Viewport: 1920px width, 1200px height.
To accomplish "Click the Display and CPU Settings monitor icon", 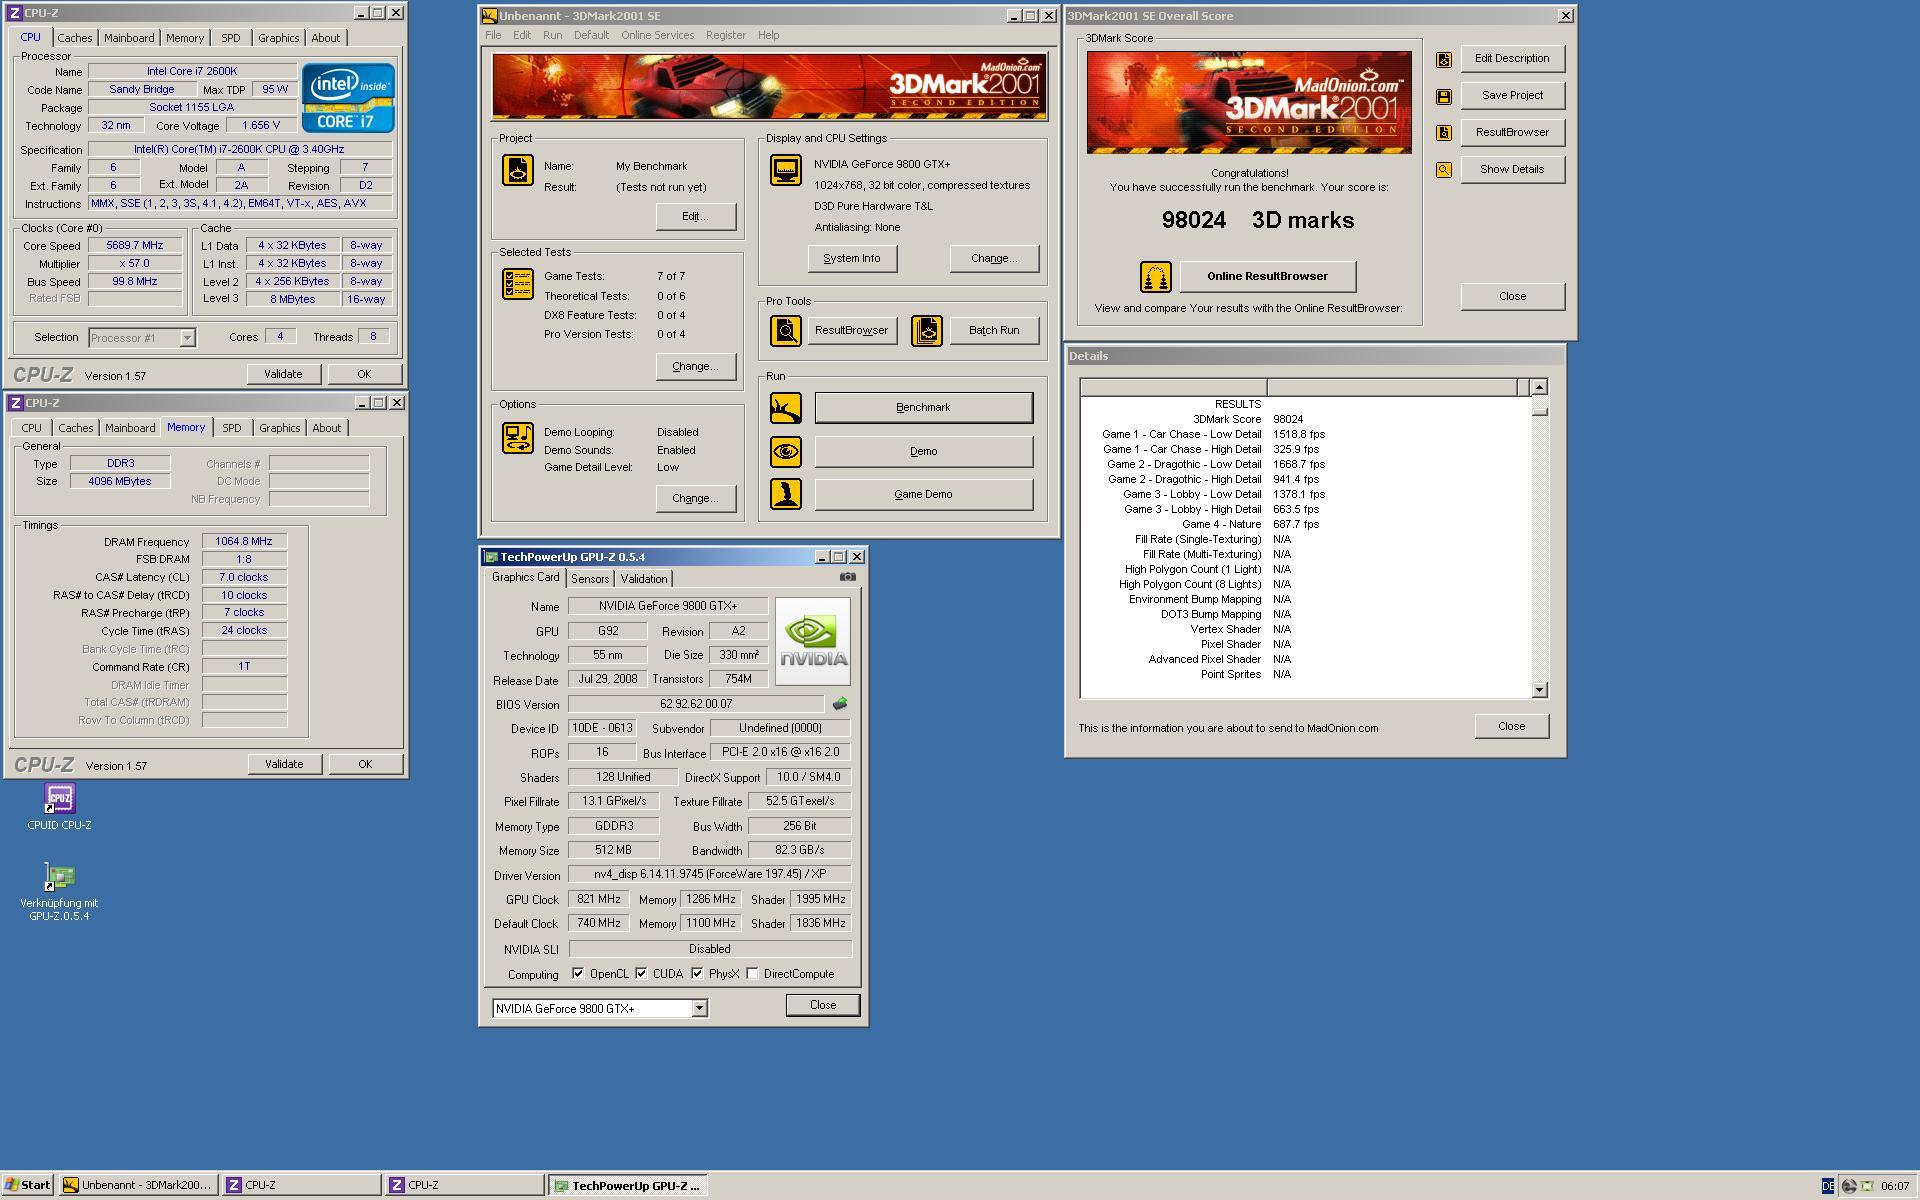I will pos(785,170).
